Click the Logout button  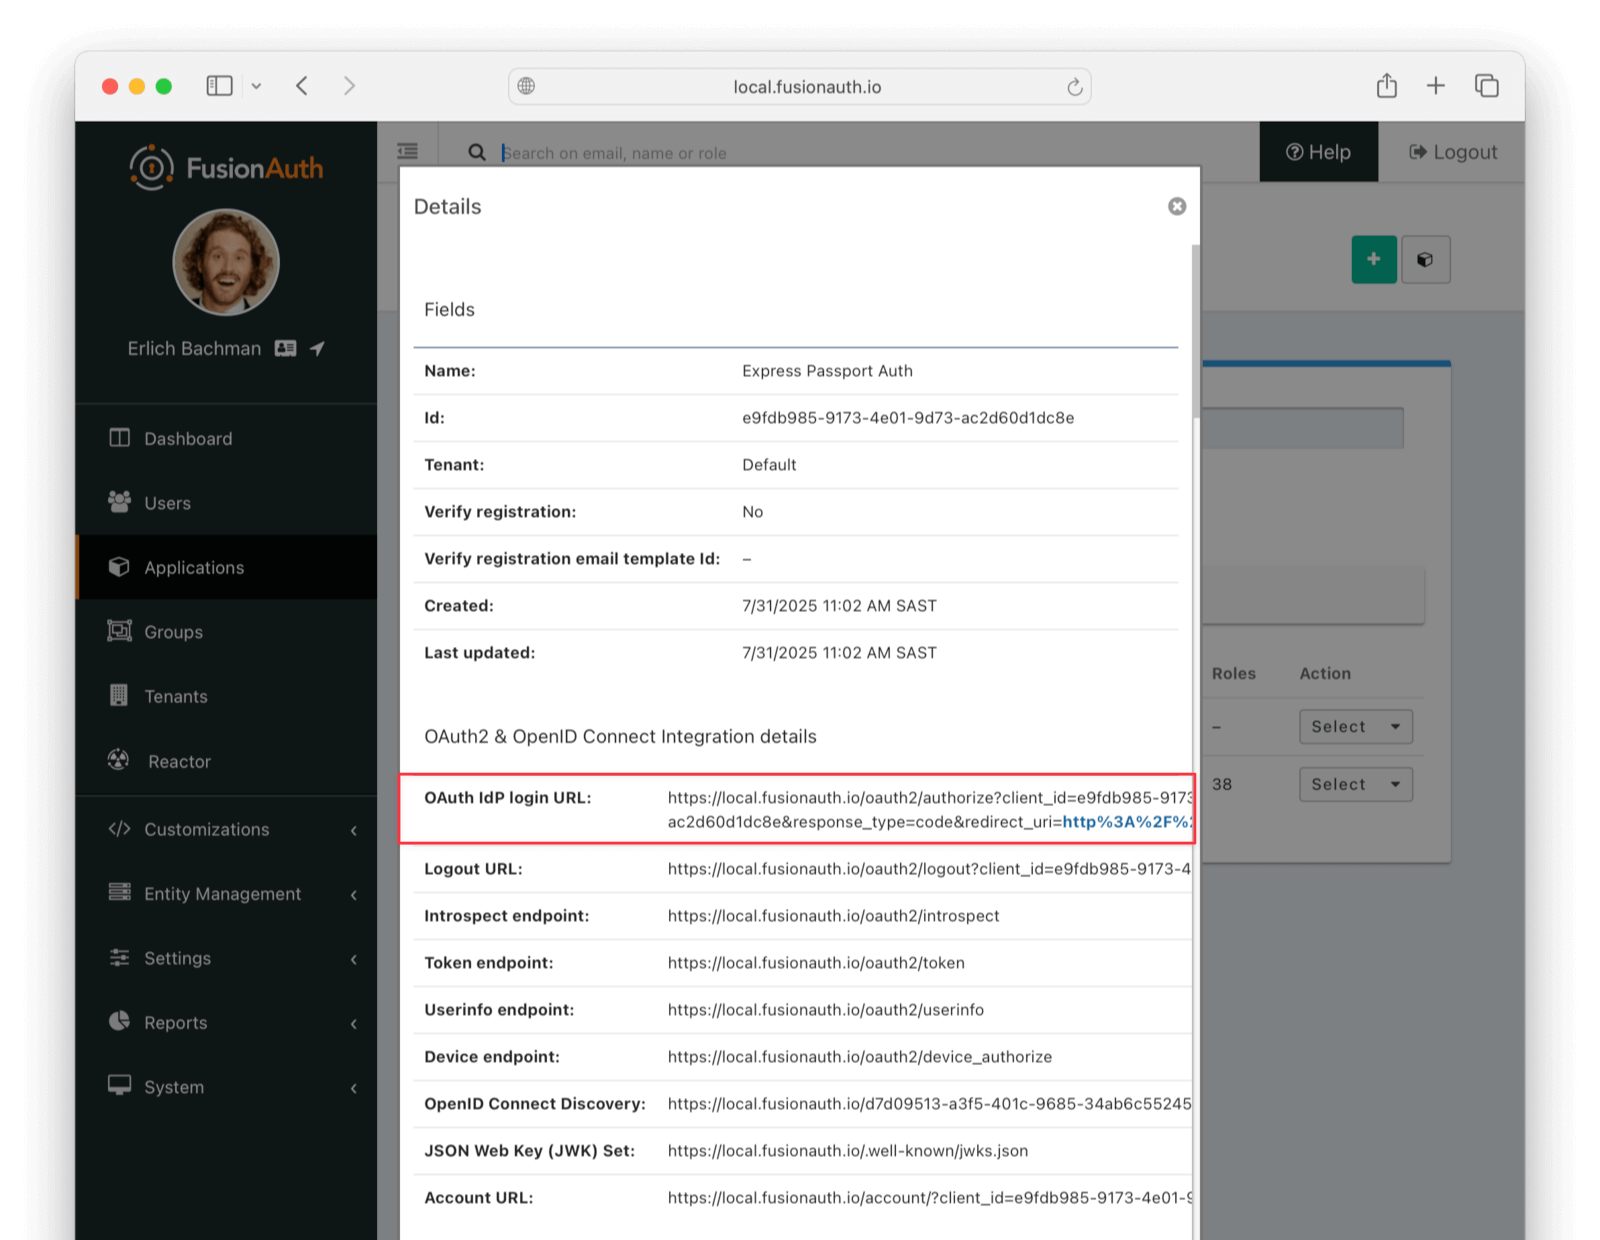pos(1451,152)
